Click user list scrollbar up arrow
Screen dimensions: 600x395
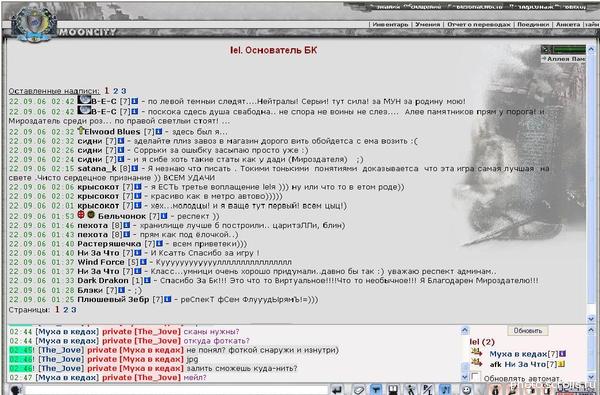coord(591,330)
